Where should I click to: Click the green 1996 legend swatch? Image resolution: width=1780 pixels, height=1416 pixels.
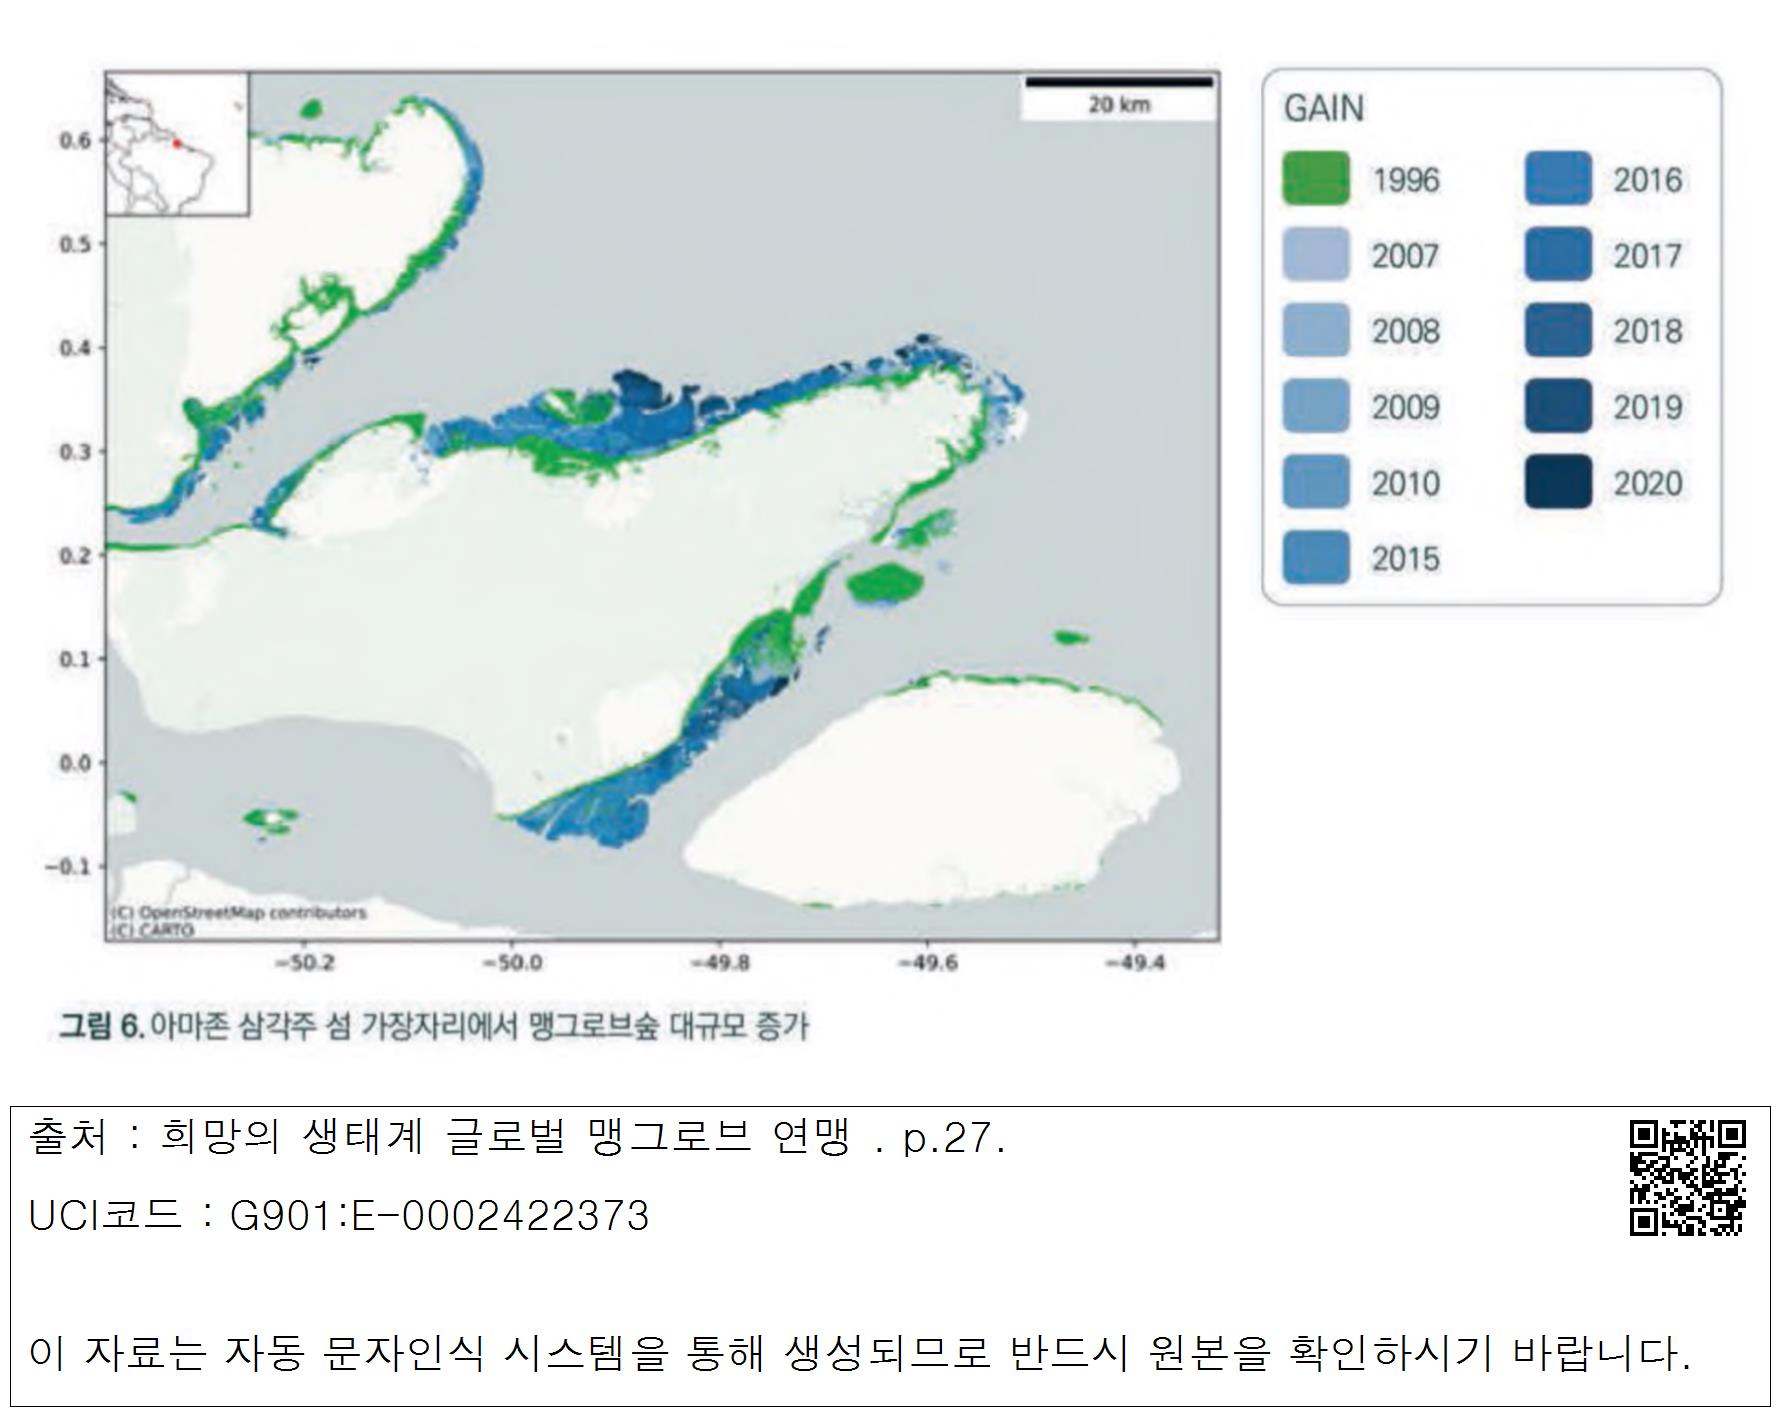[1315, 180]
